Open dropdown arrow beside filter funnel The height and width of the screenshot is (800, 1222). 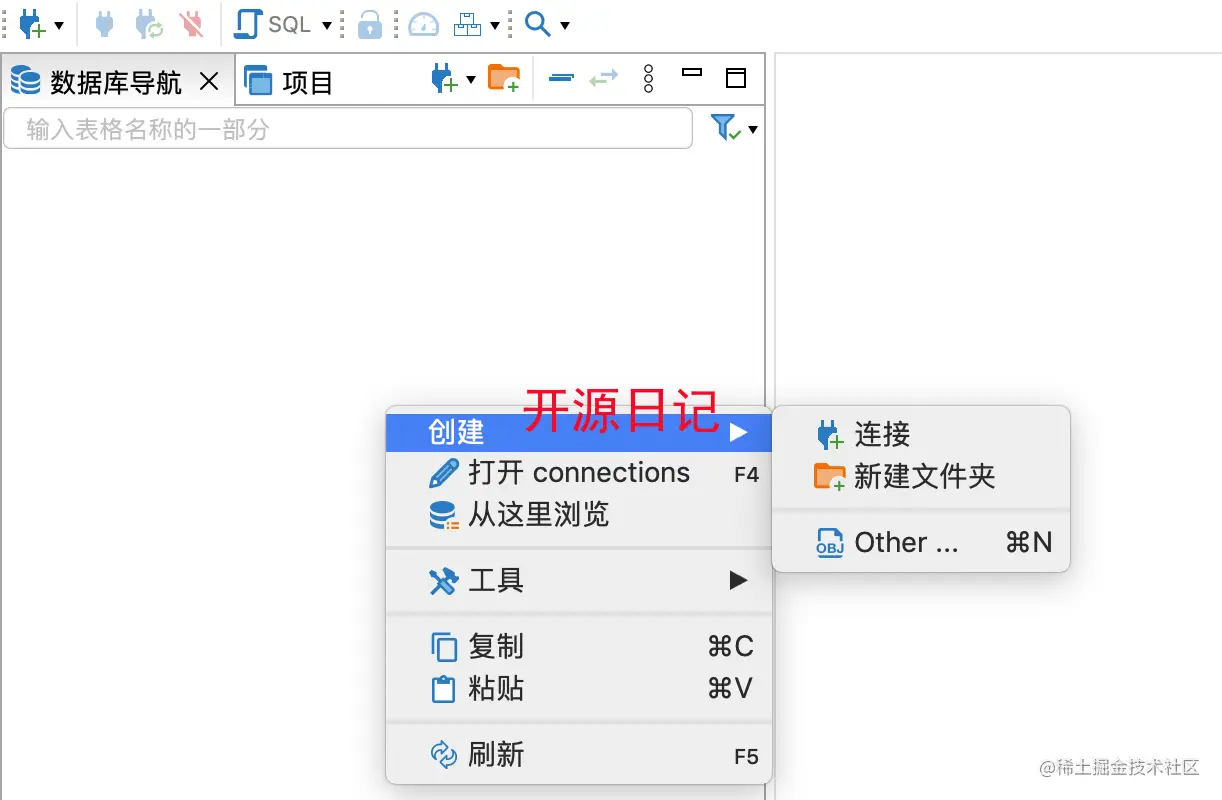[753, 130]
